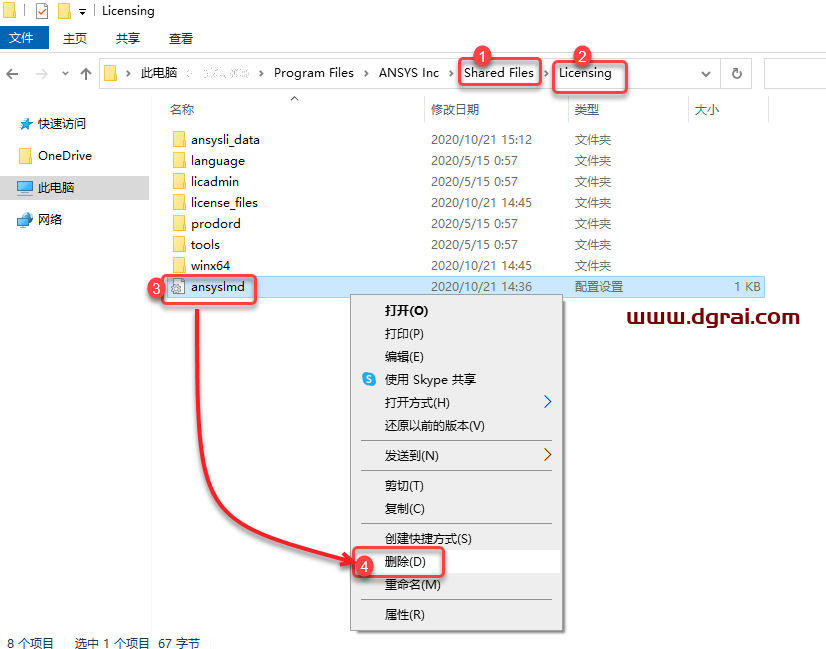Select 此电脑 in address breadcrumb
826x649 pixels.
[159, 73]
